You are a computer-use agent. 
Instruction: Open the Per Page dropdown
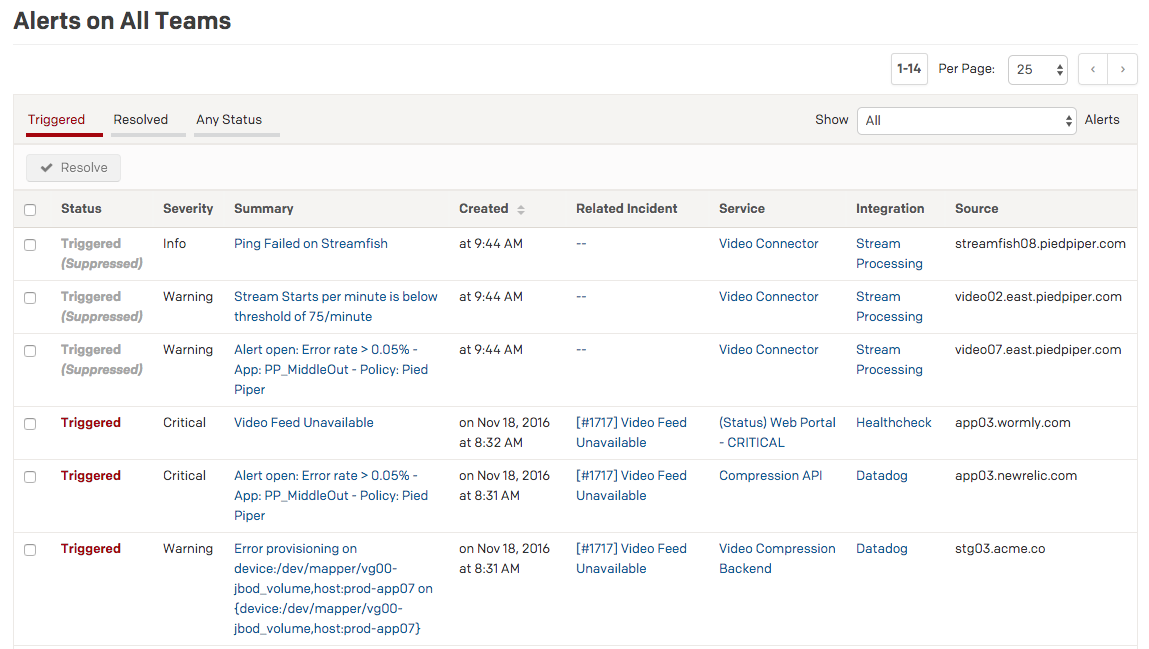click(1037, 70)
